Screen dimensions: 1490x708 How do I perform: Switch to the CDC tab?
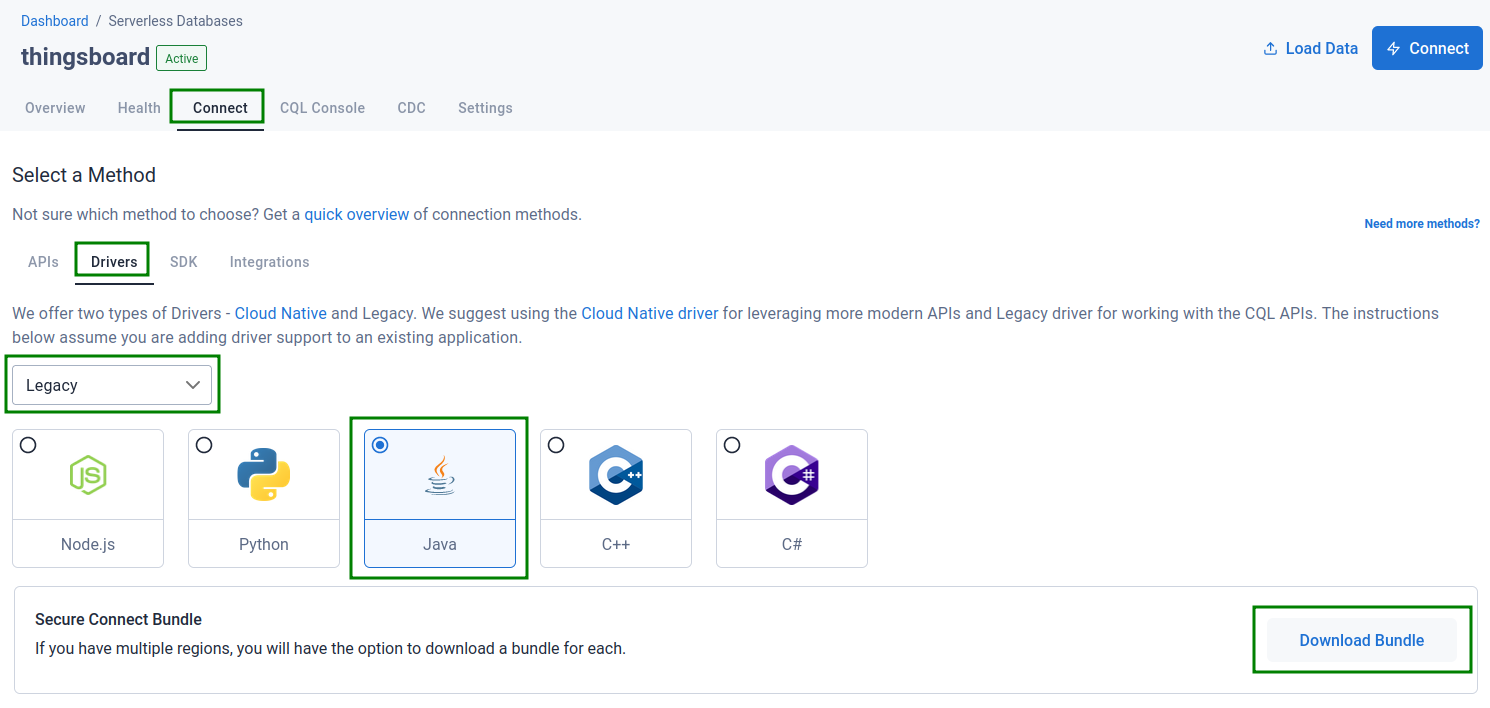click(x=411, y=108)
